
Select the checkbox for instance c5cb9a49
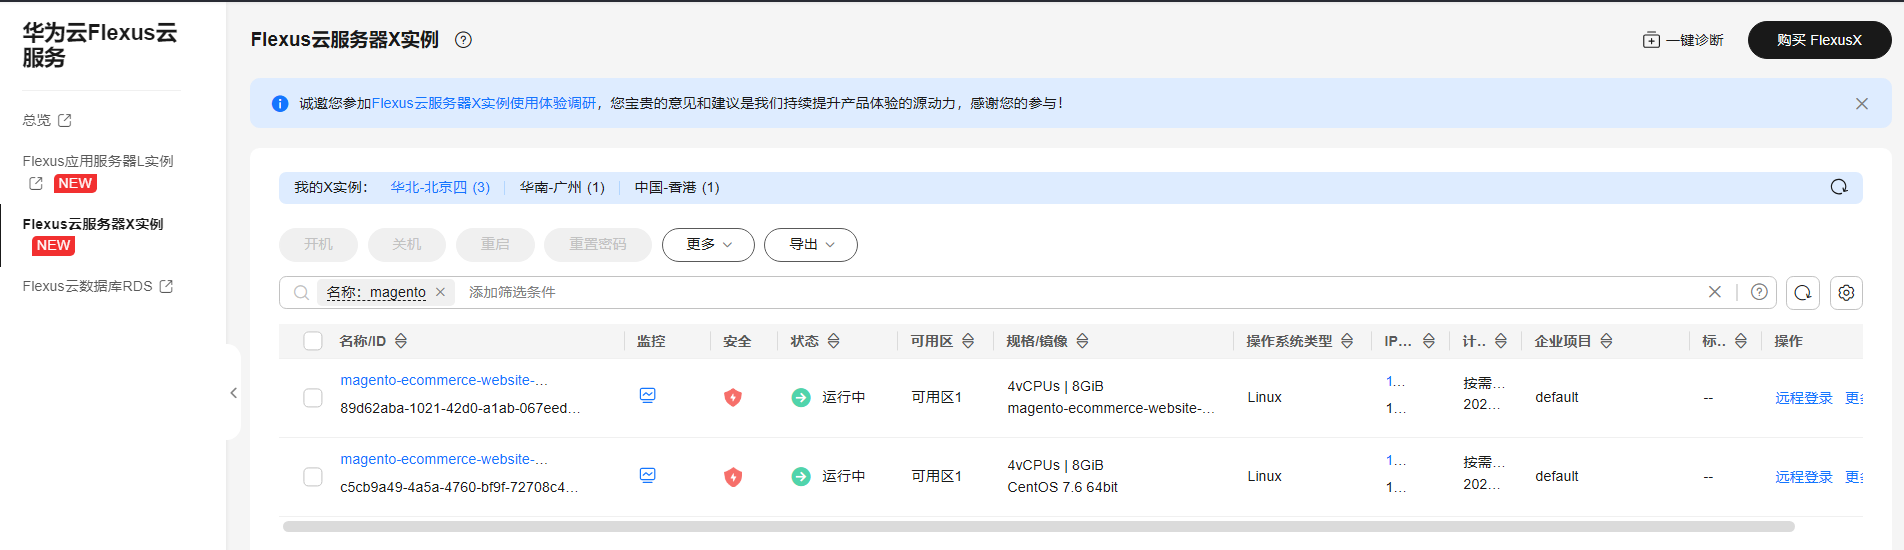pos(313,477)
